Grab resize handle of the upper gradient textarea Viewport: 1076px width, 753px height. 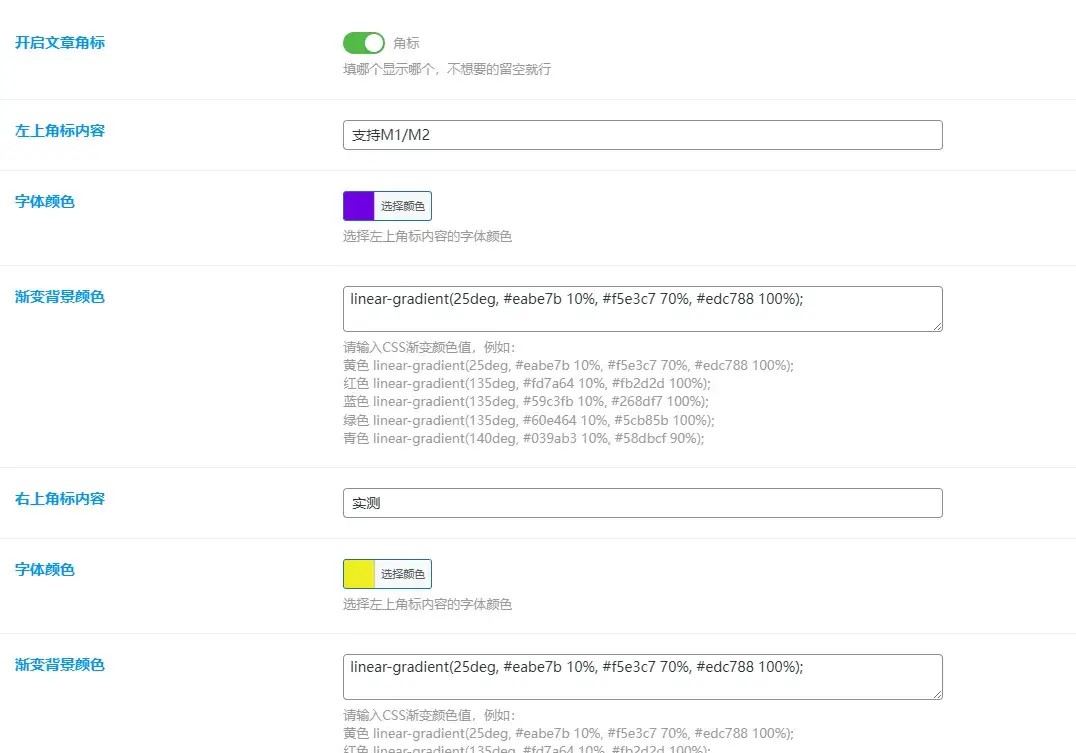937,326
